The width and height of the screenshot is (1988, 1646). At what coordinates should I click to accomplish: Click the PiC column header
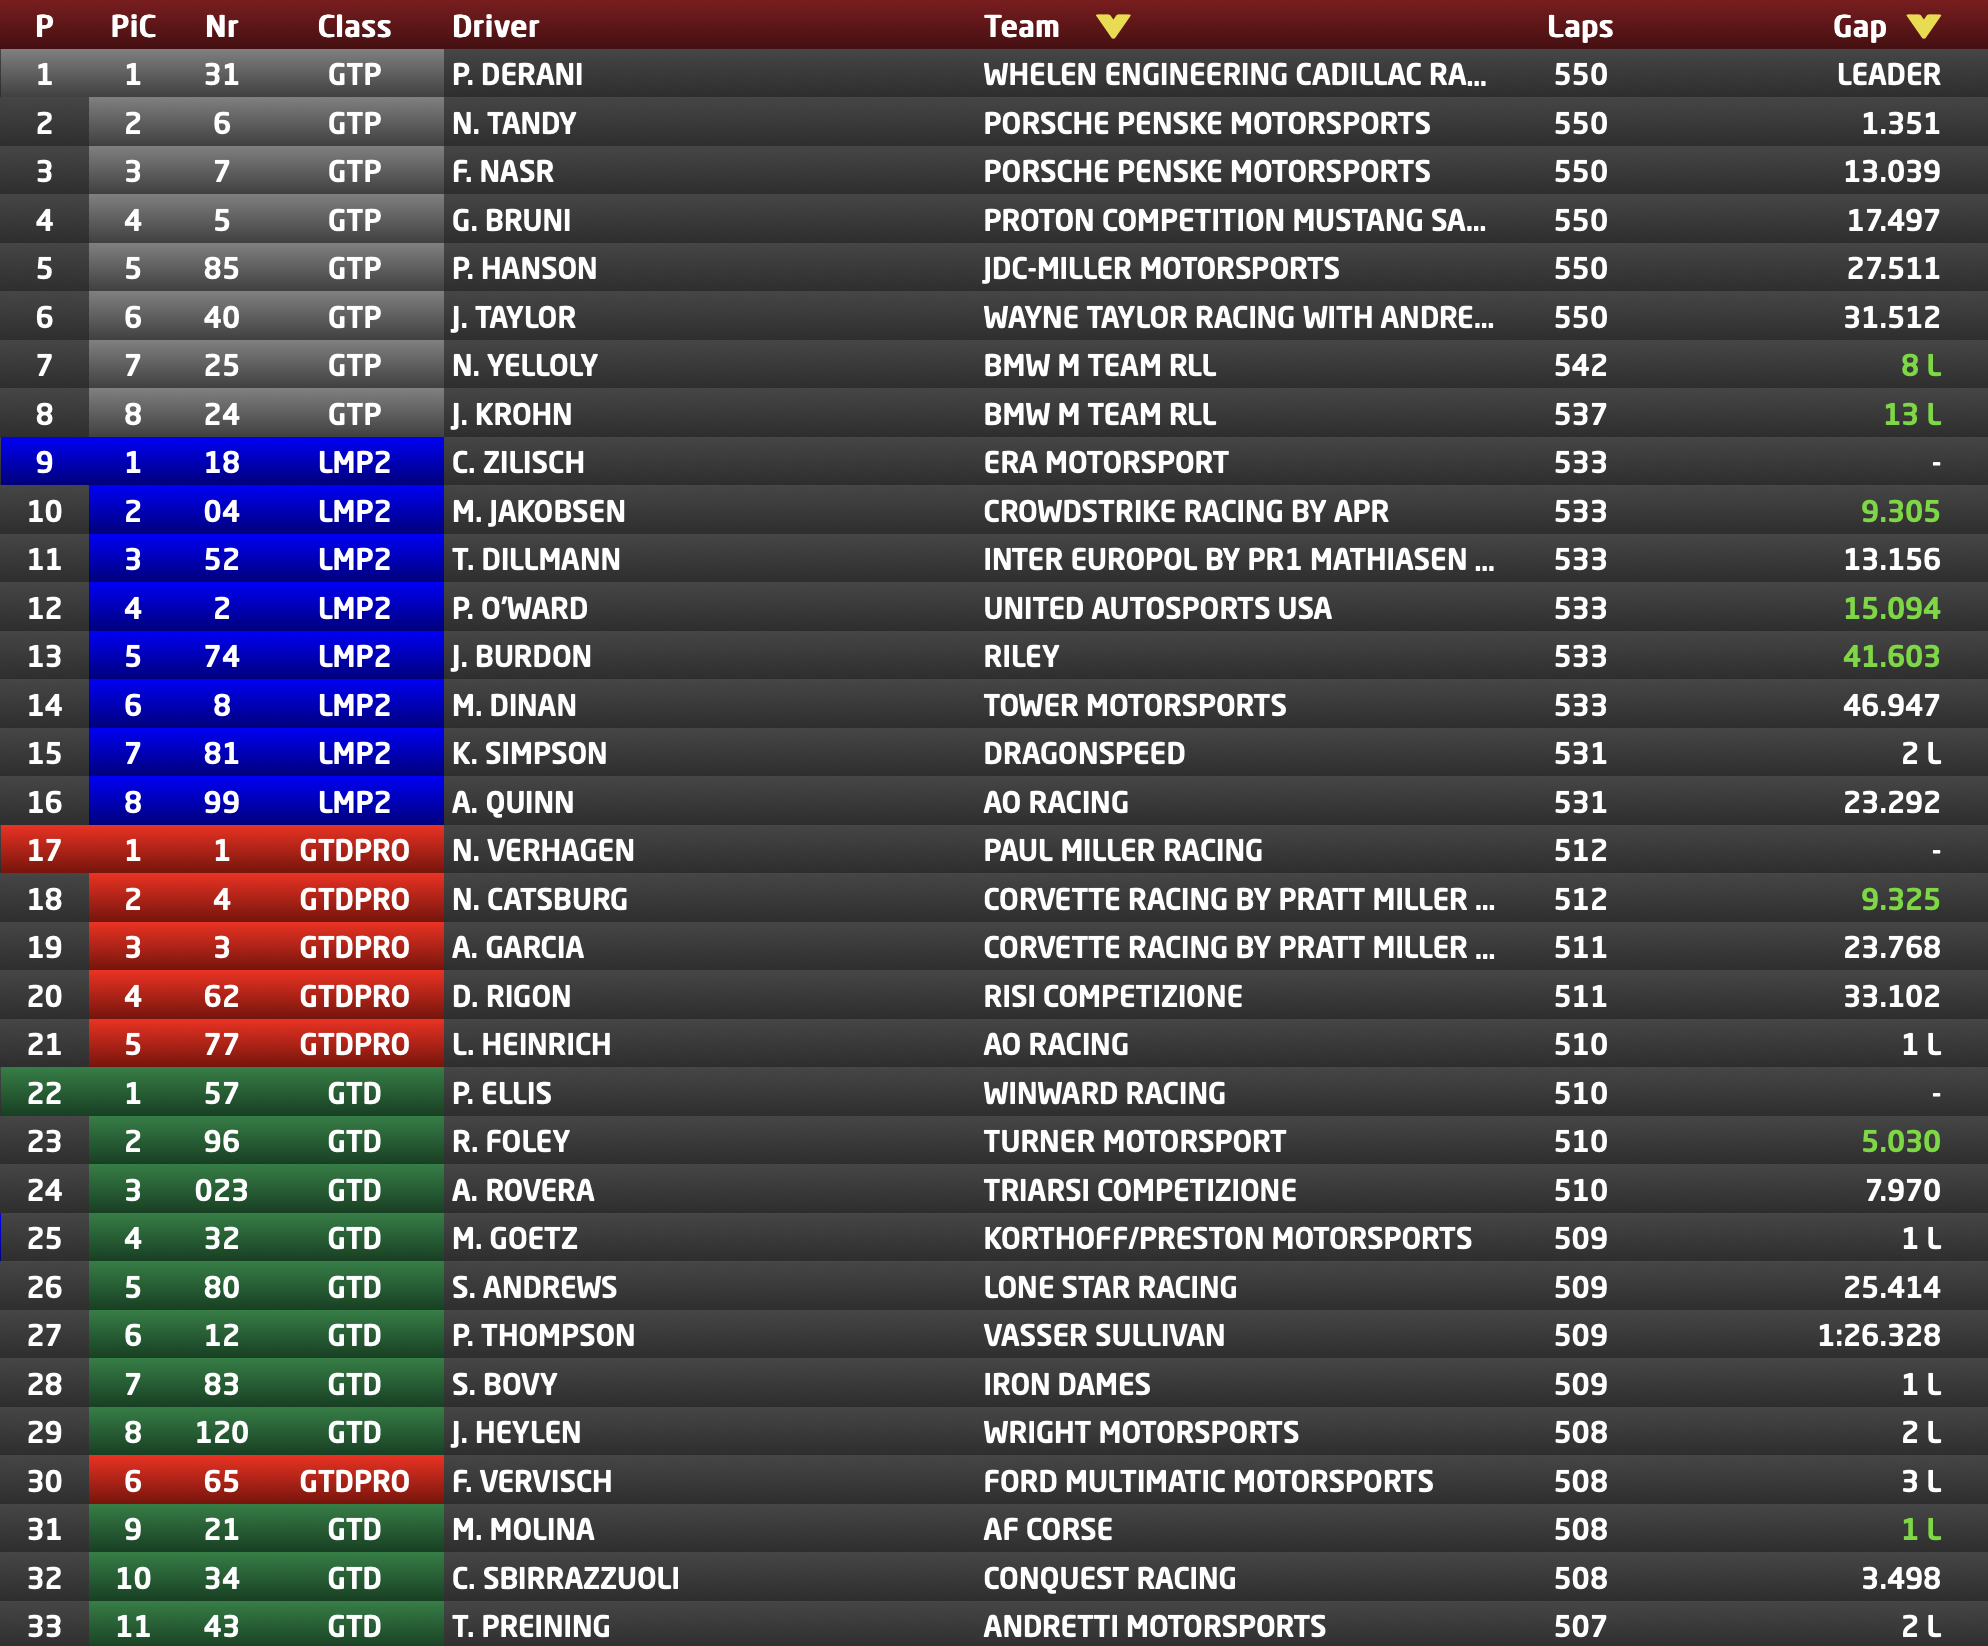click(132, 26)
